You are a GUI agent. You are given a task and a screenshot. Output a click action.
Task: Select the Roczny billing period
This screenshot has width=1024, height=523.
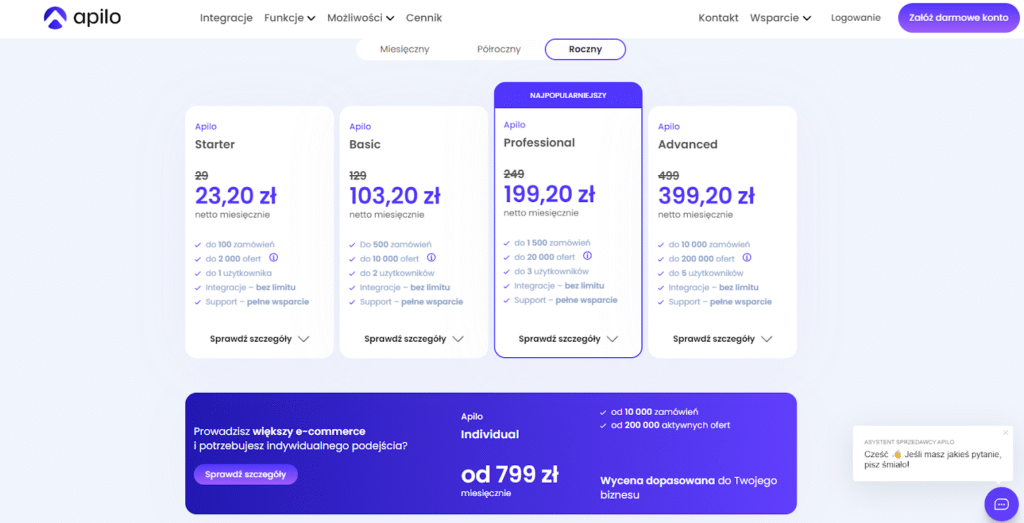click(585, 49)
